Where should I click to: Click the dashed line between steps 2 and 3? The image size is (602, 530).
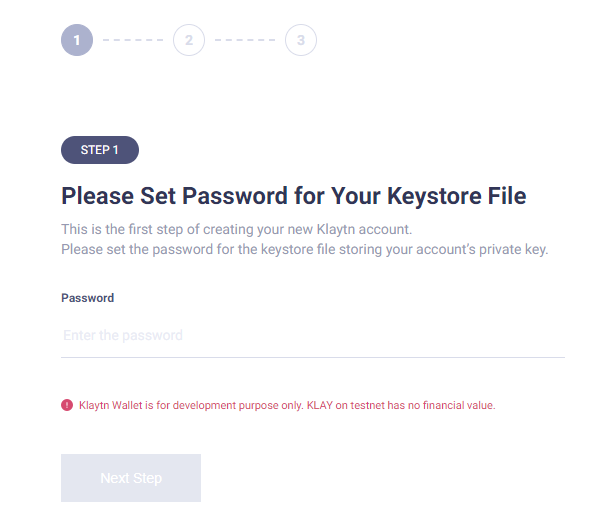[x=245, y=40]
